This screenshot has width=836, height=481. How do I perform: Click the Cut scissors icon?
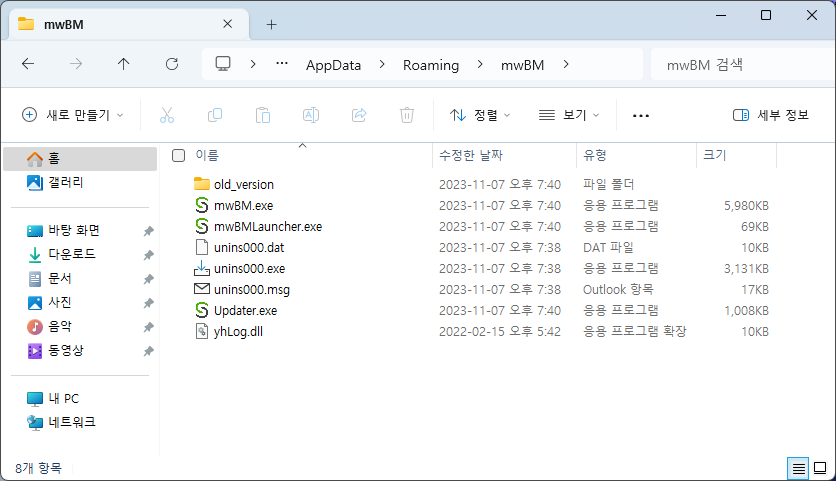(x=167, y=115)
